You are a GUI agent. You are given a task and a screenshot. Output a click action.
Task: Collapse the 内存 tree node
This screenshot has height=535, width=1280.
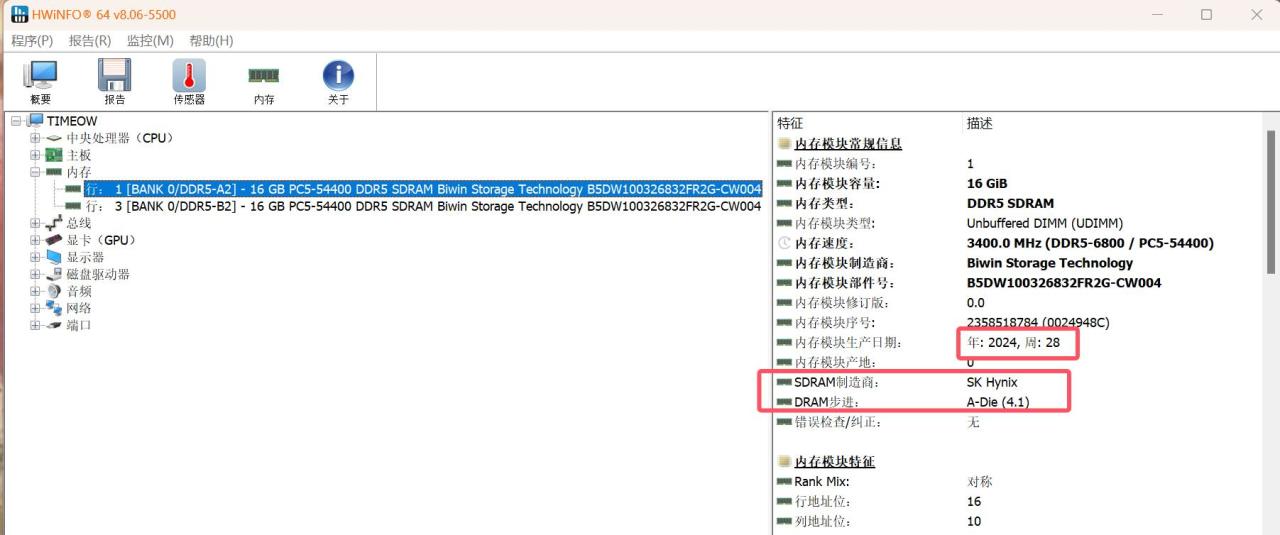35,172
